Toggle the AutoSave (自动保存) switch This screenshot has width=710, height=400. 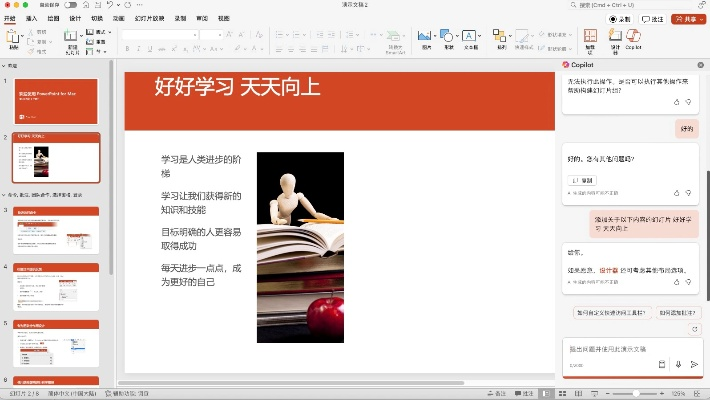tap(70, 6)
